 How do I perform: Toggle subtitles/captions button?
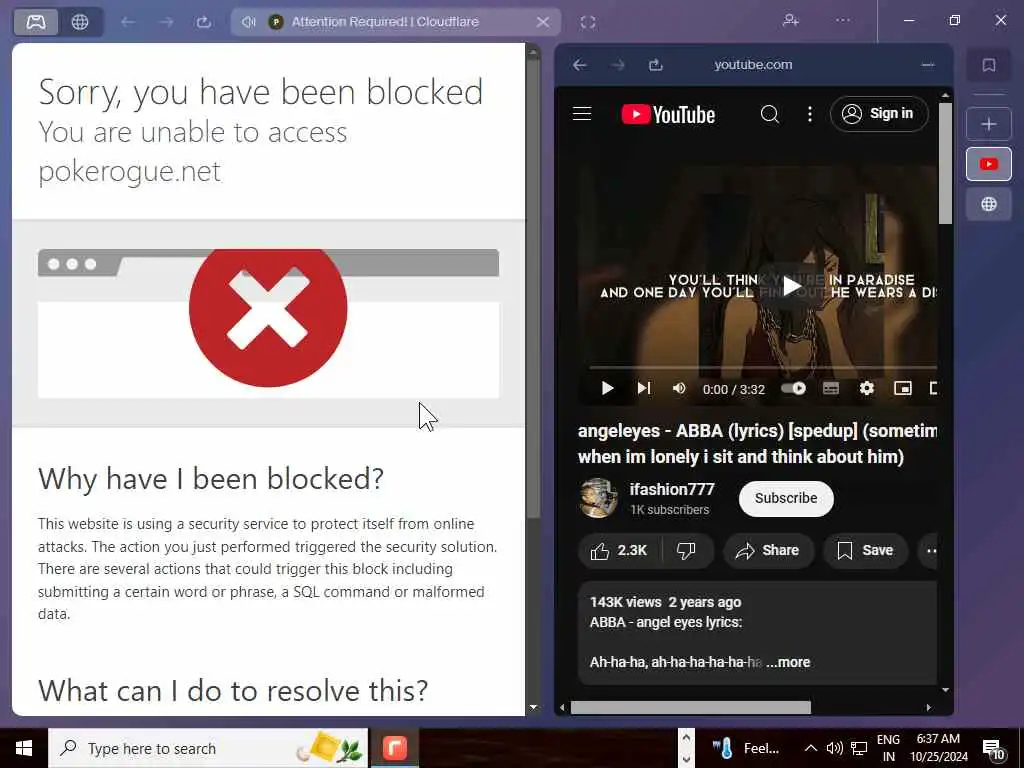(x=831, y=389)
